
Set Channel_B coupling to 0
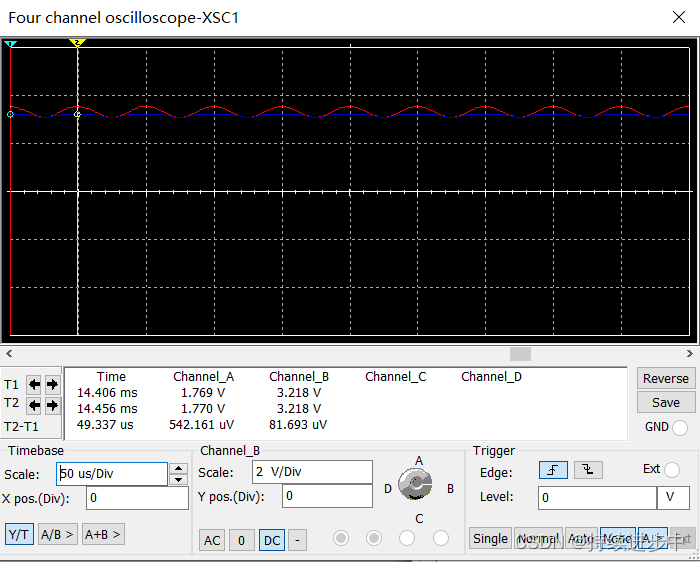(x=242, y=540)
